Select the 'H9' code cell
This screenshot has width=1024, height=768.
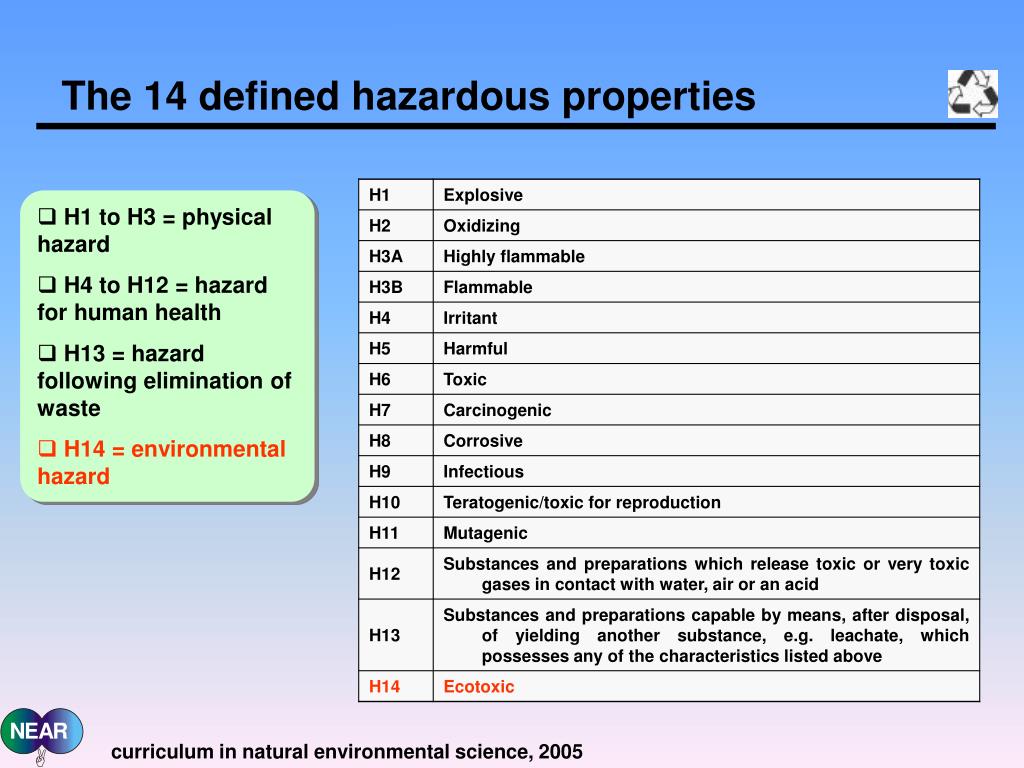(396, 471)
